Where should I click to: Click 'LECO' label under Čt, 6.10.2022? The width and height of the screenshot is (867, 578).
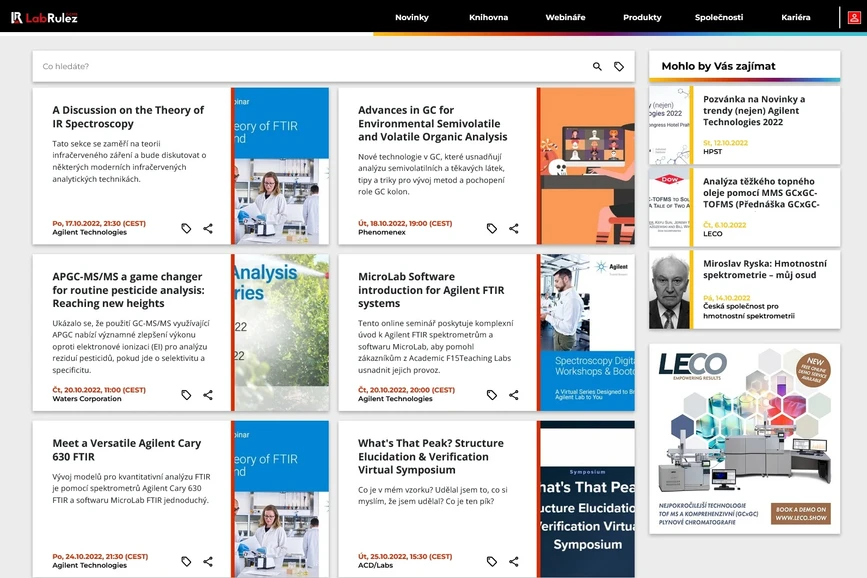[713, 234]
